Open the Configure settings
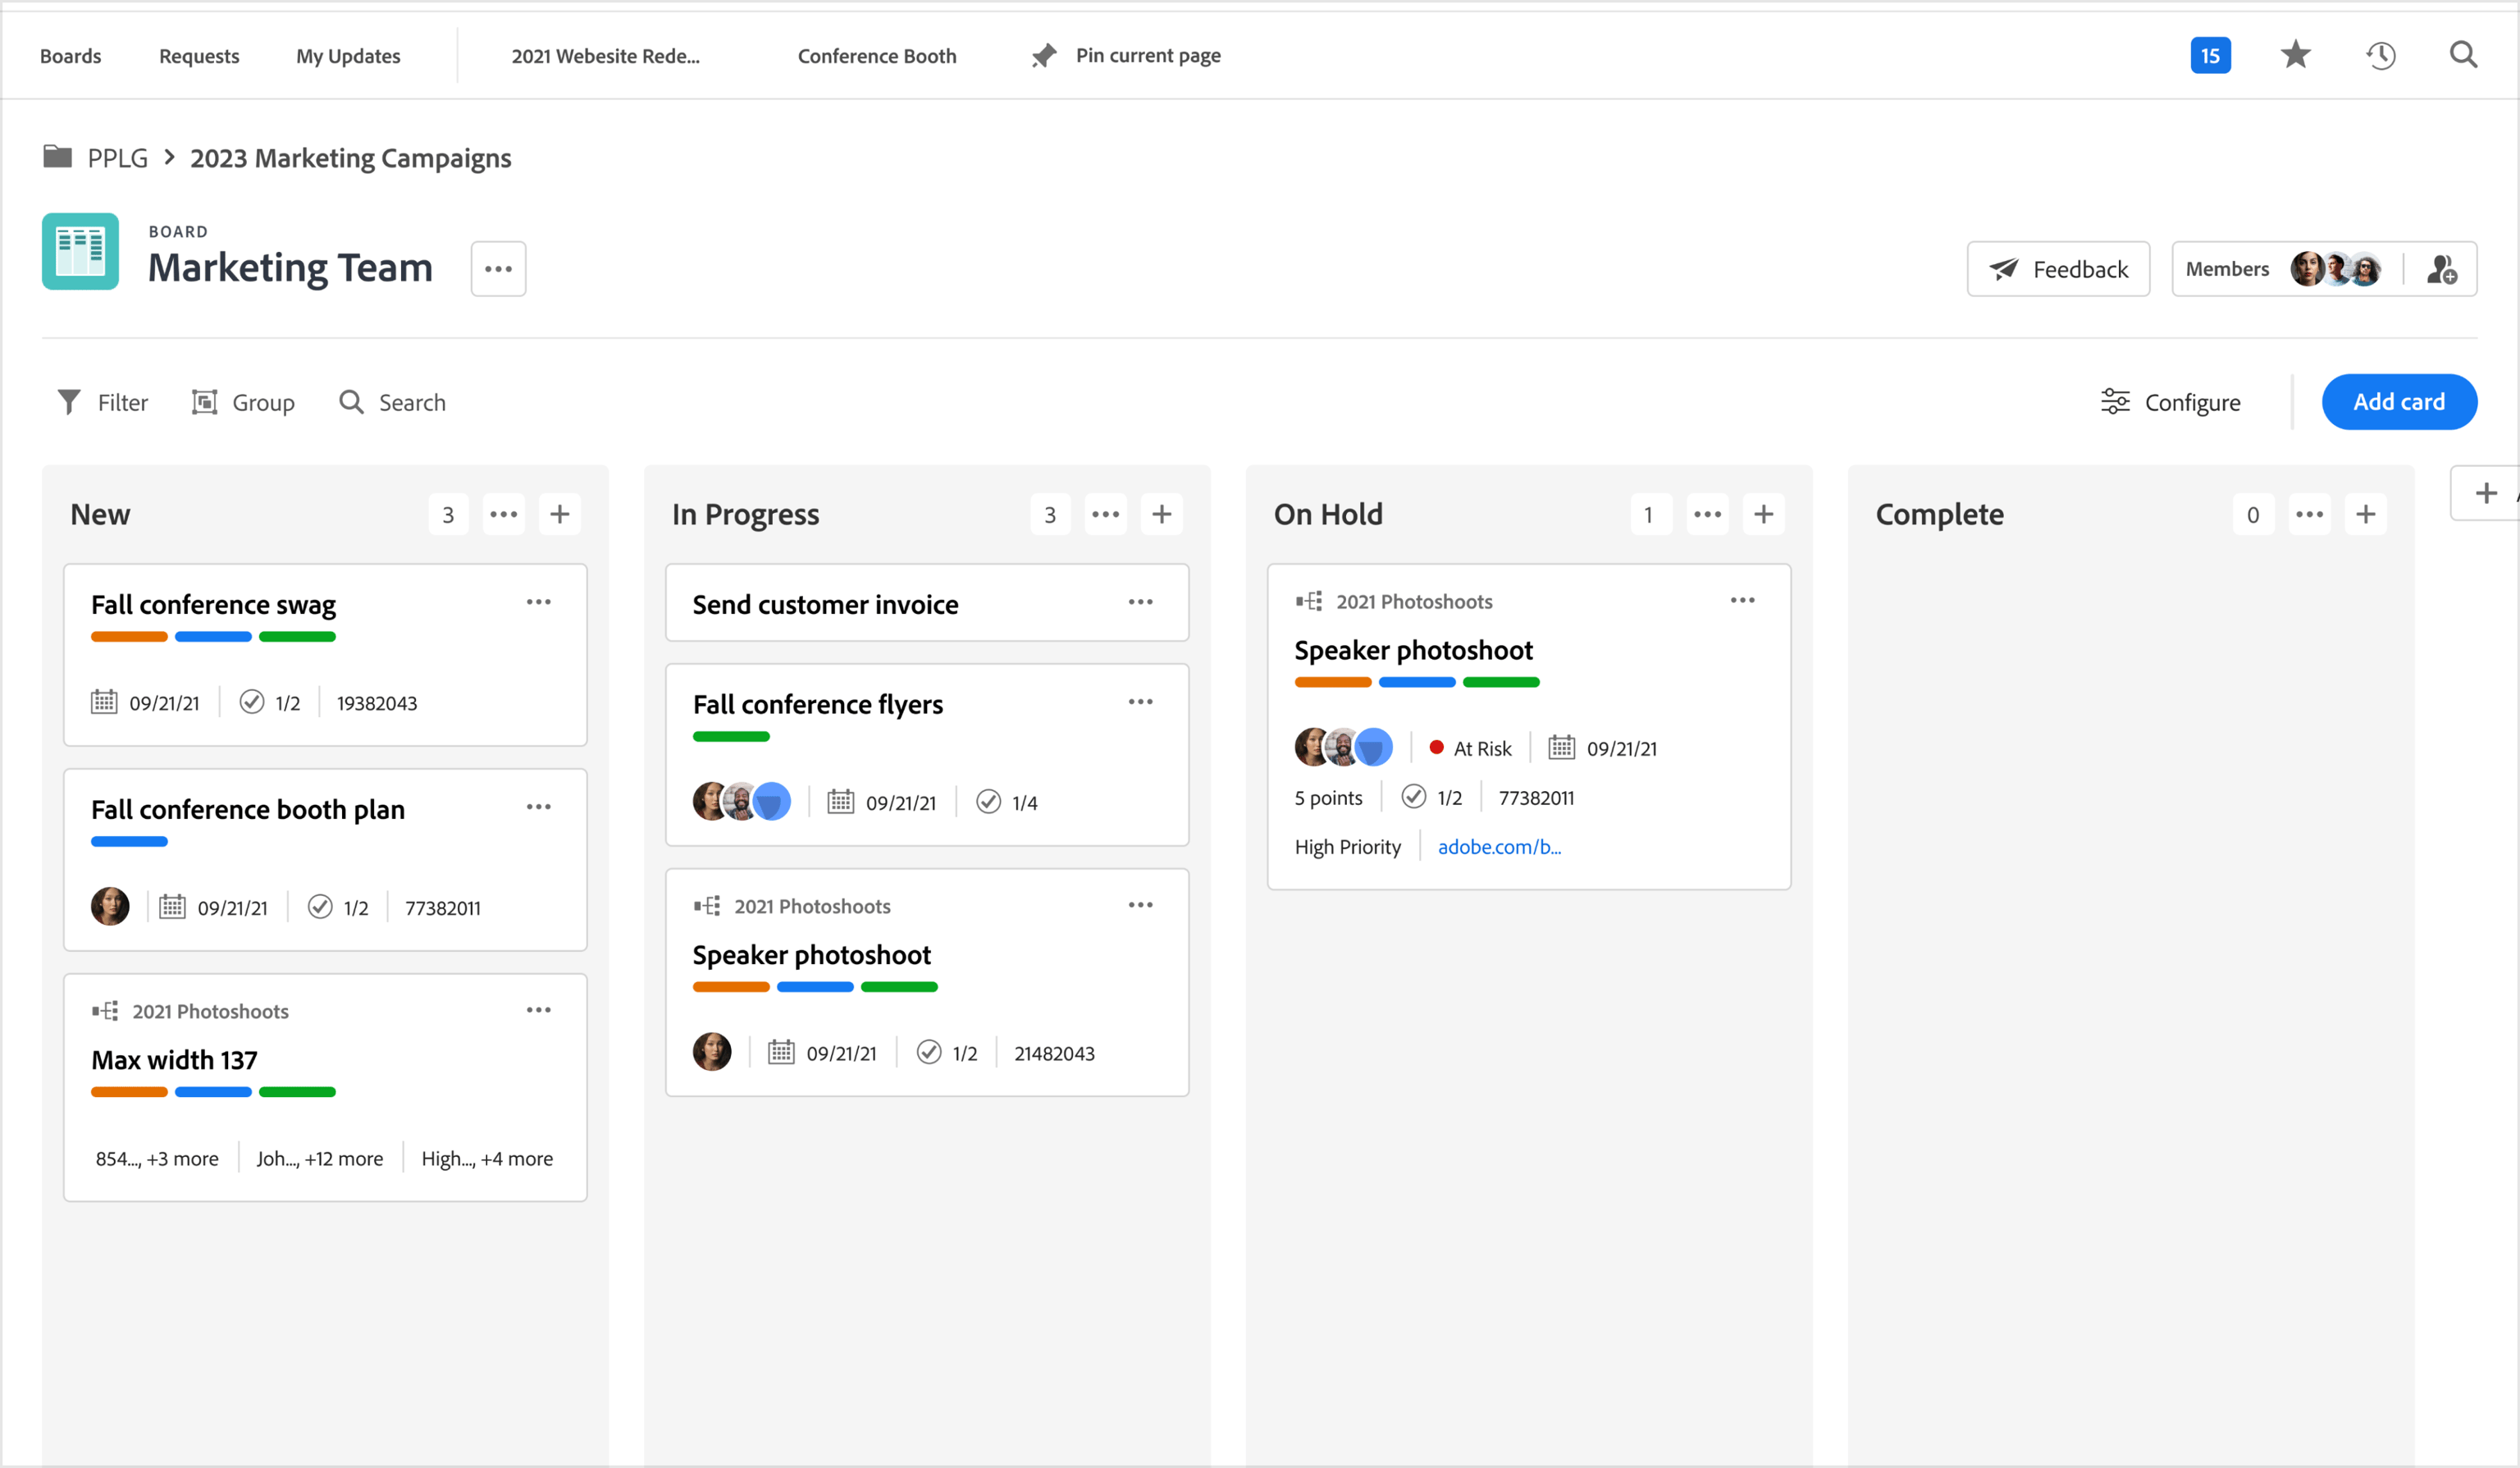The width and height of the screenshot is (2520, 1468). coord(2170,402)
